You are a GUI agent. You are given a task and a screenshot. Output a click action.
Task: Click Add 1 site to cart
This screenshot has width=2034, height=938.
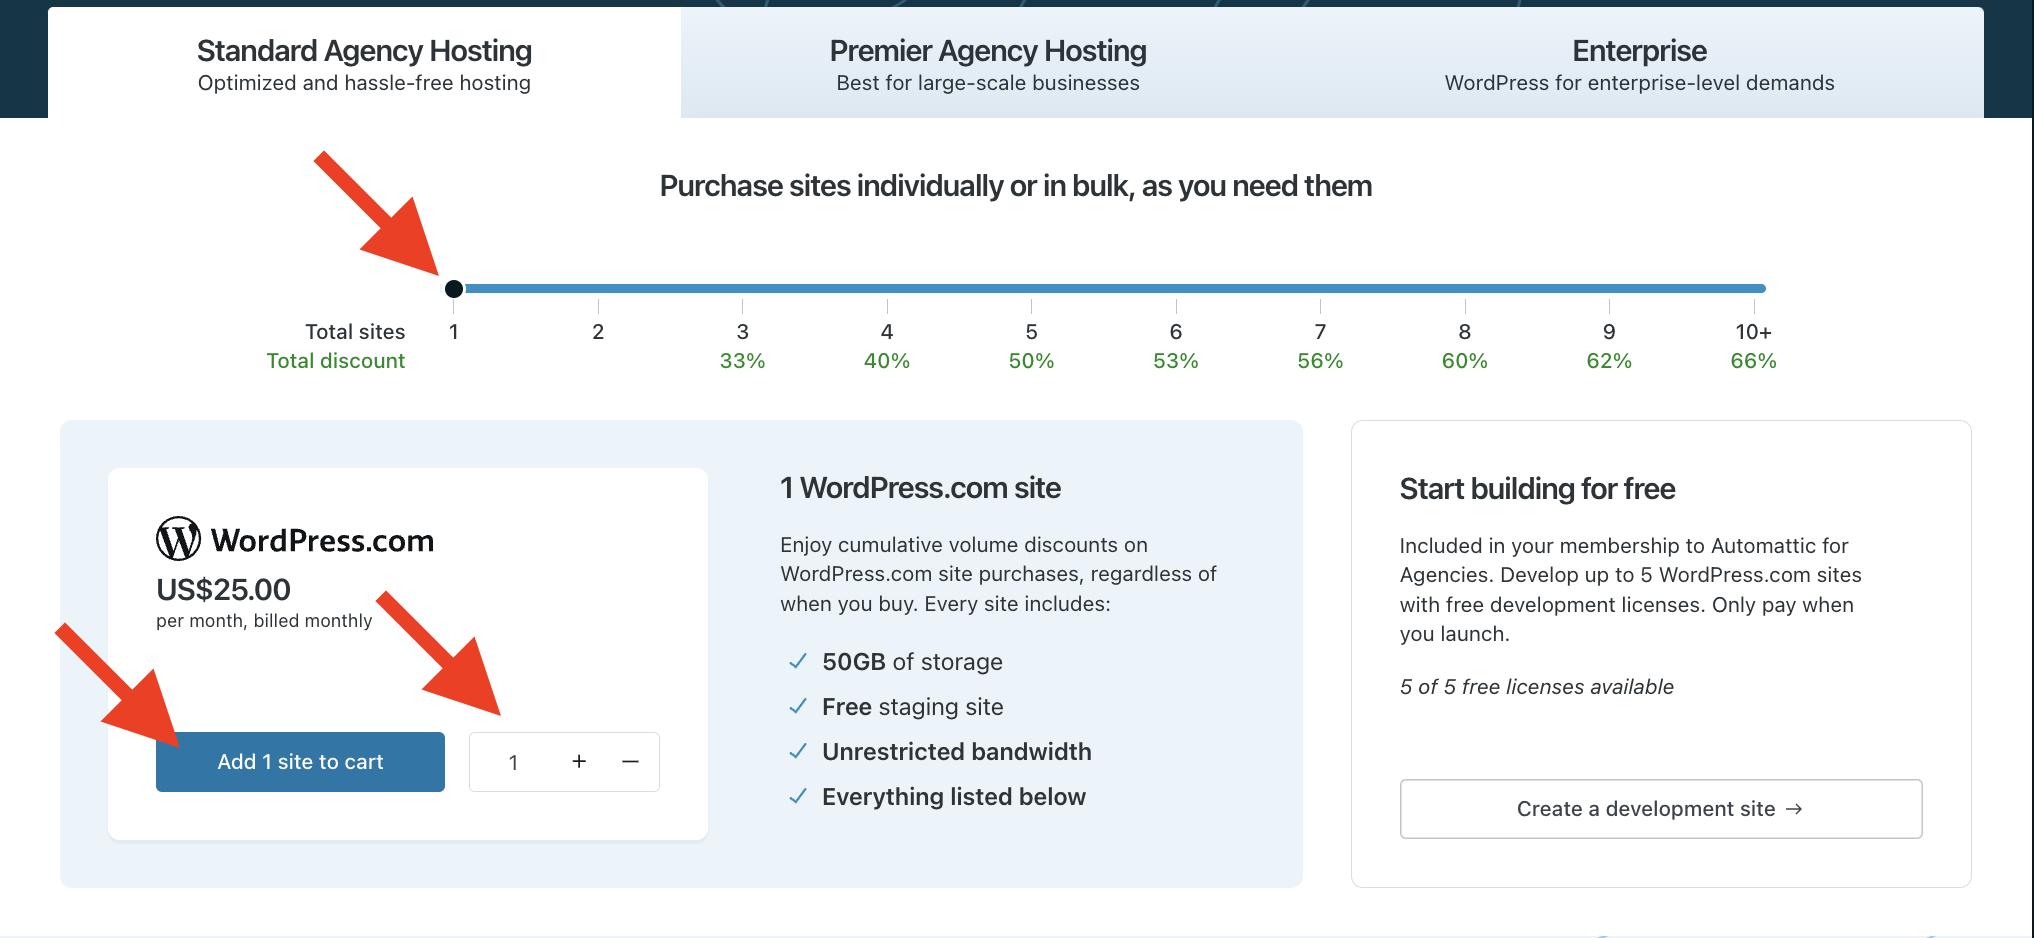pos(300,761)
